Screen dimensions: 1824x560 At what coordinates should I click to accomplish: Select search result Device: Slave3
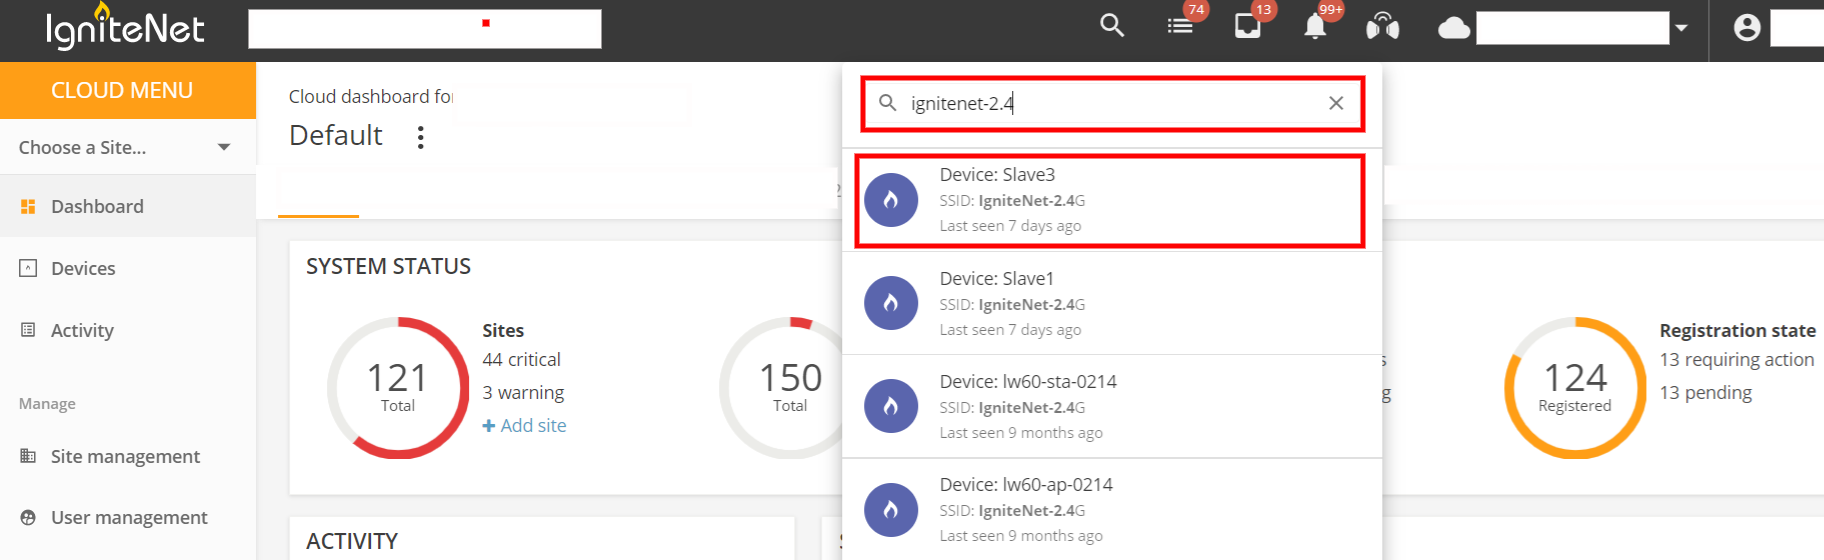point(1111,200)
